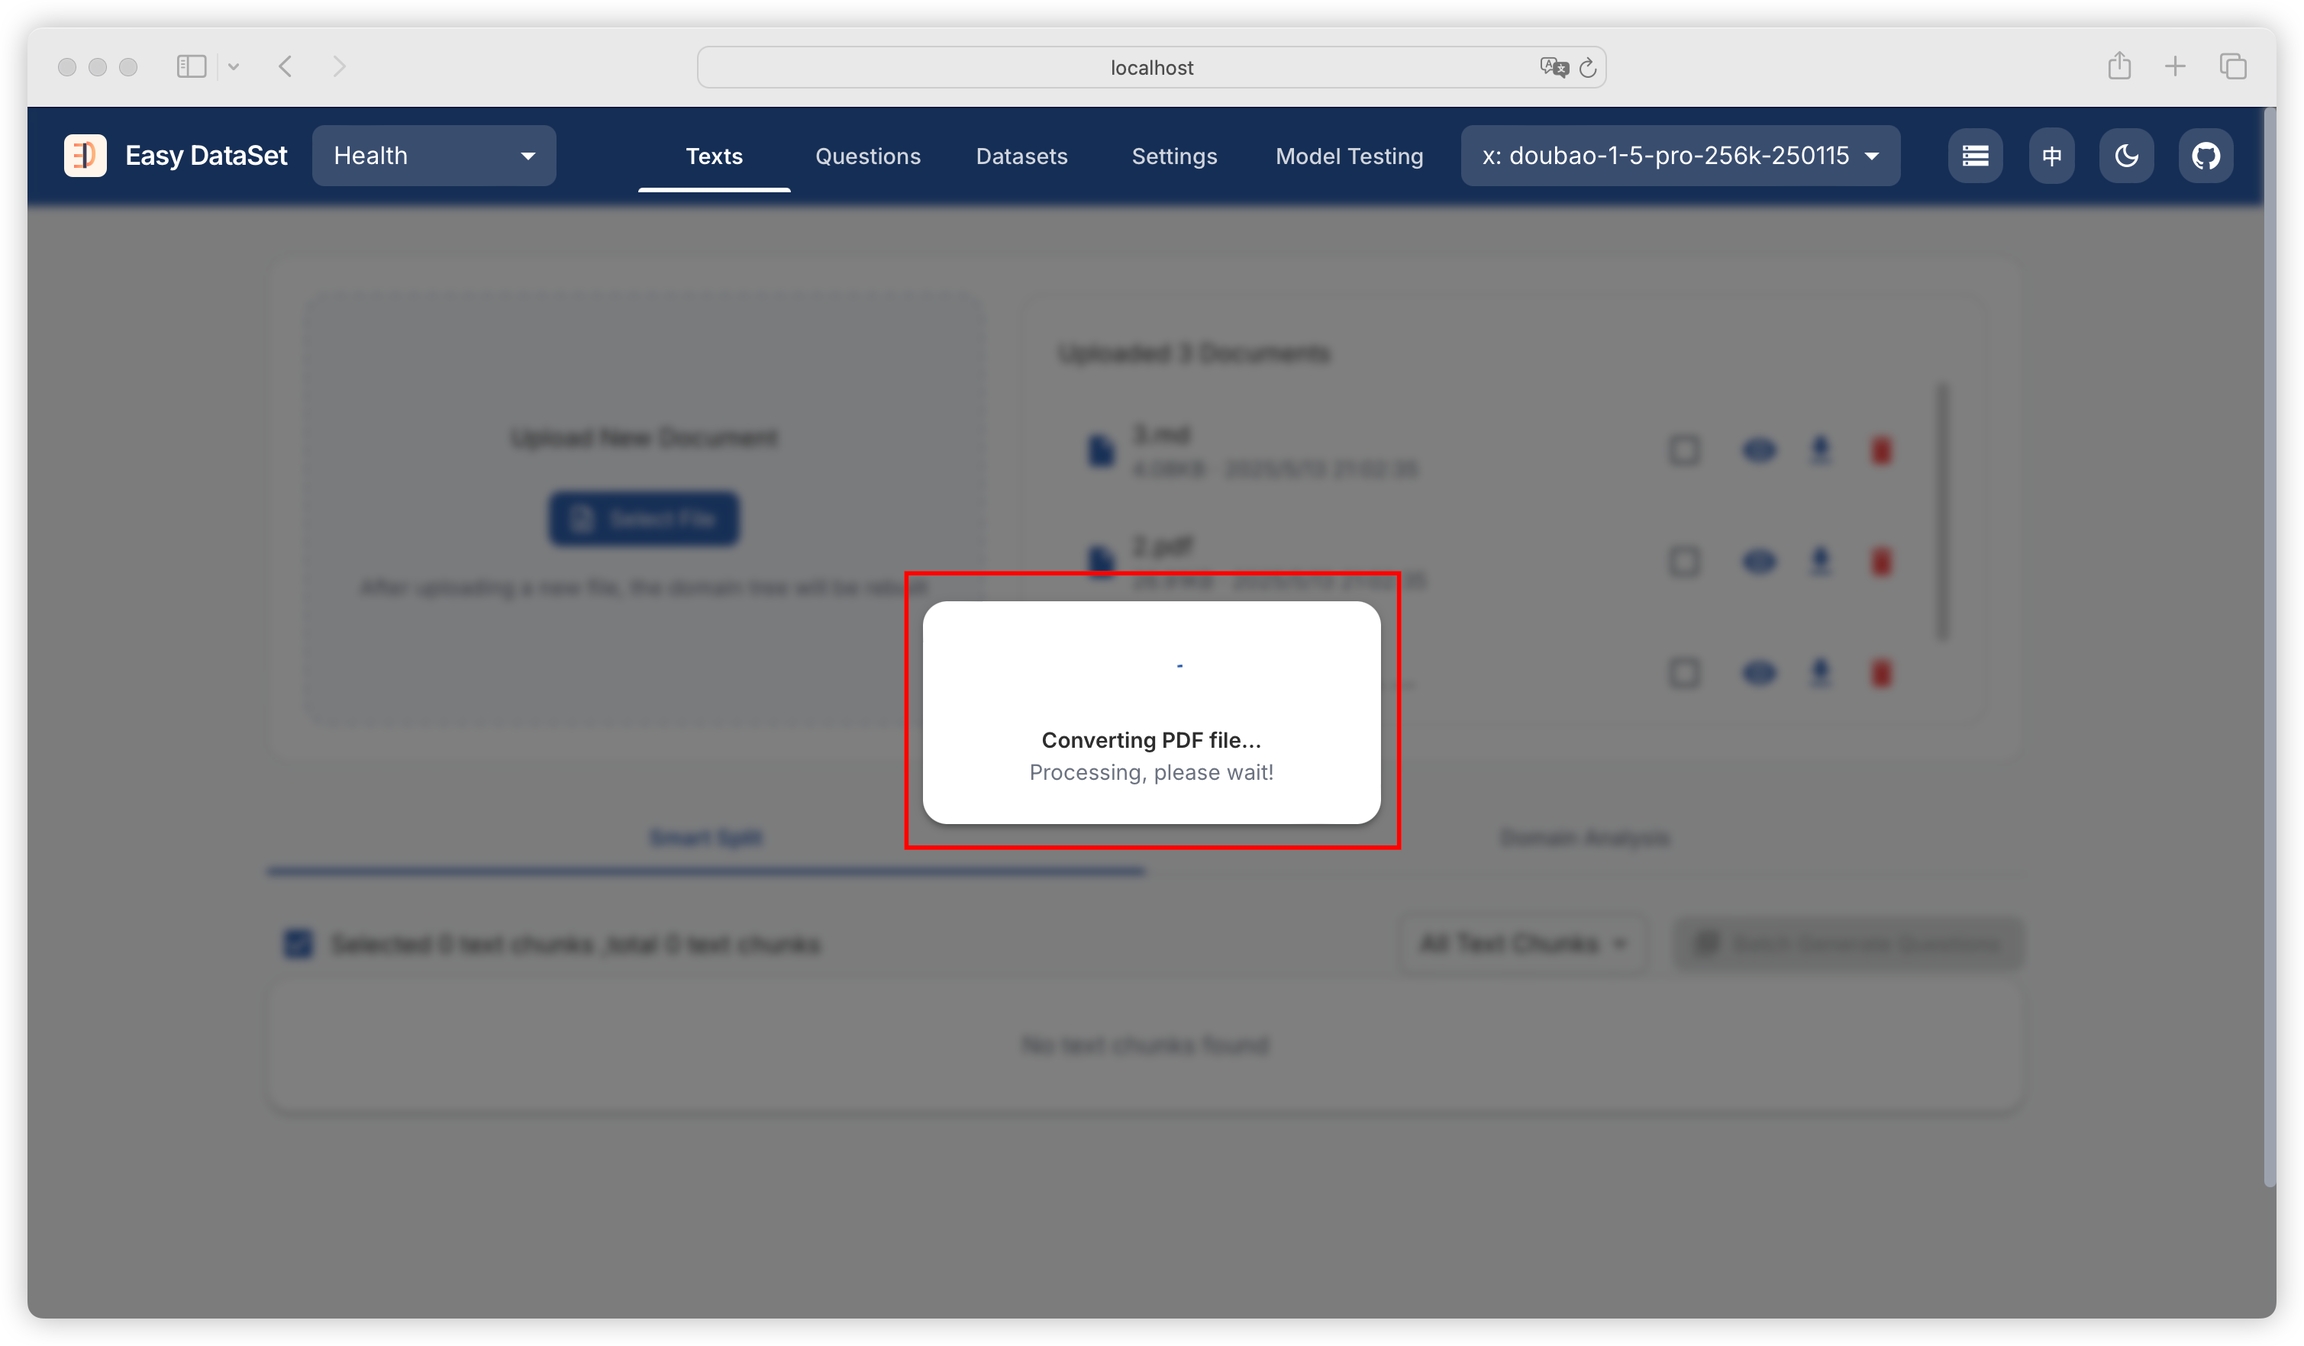The image size is (2304, 1346).
Task: Switch language with the 中 icon
Action: tap(2051, 156)
